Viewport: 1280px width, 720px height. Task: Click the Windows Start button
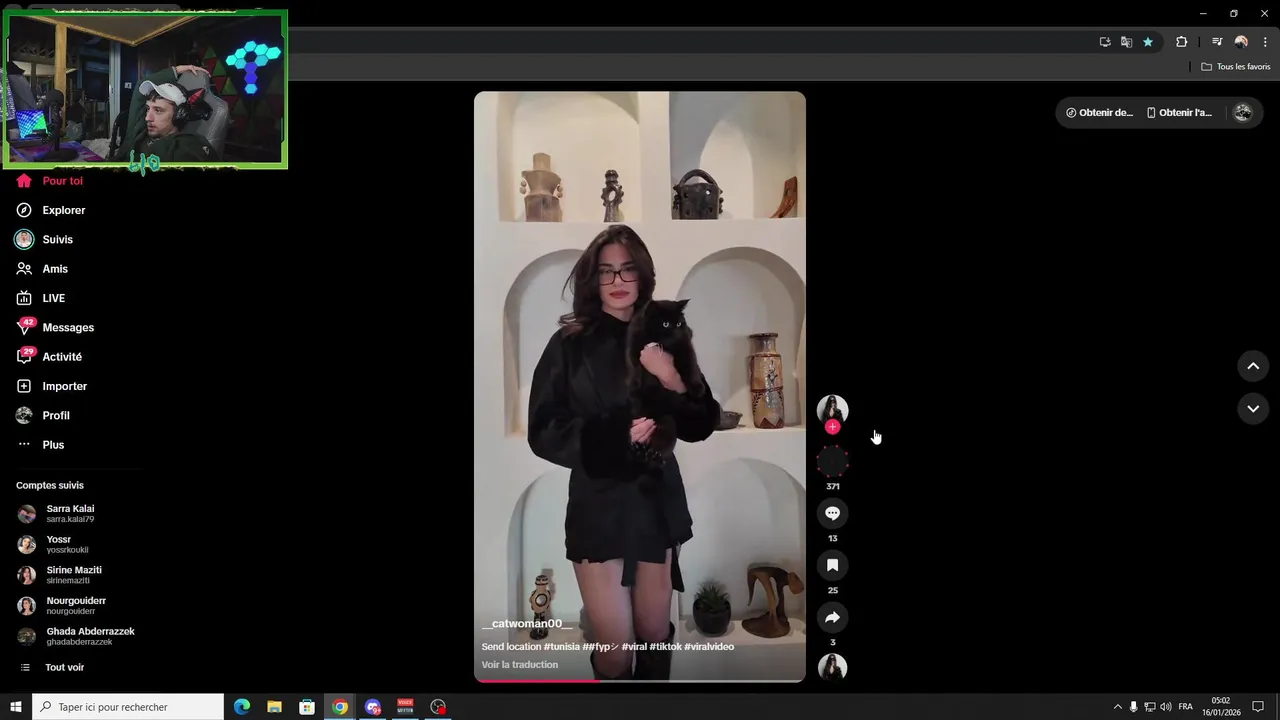click(15, 707)
